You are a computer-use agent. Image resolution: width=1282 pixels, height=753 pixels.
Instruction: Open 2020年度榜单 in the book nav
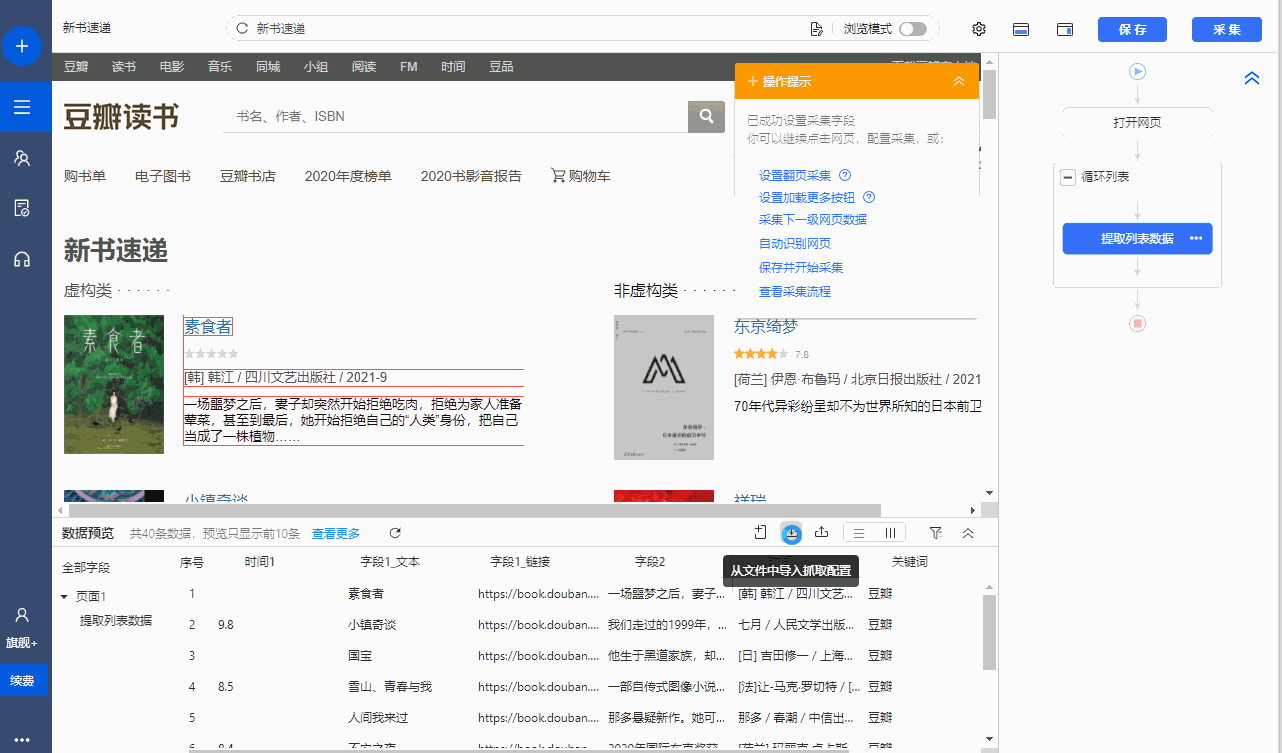(348, 176)
